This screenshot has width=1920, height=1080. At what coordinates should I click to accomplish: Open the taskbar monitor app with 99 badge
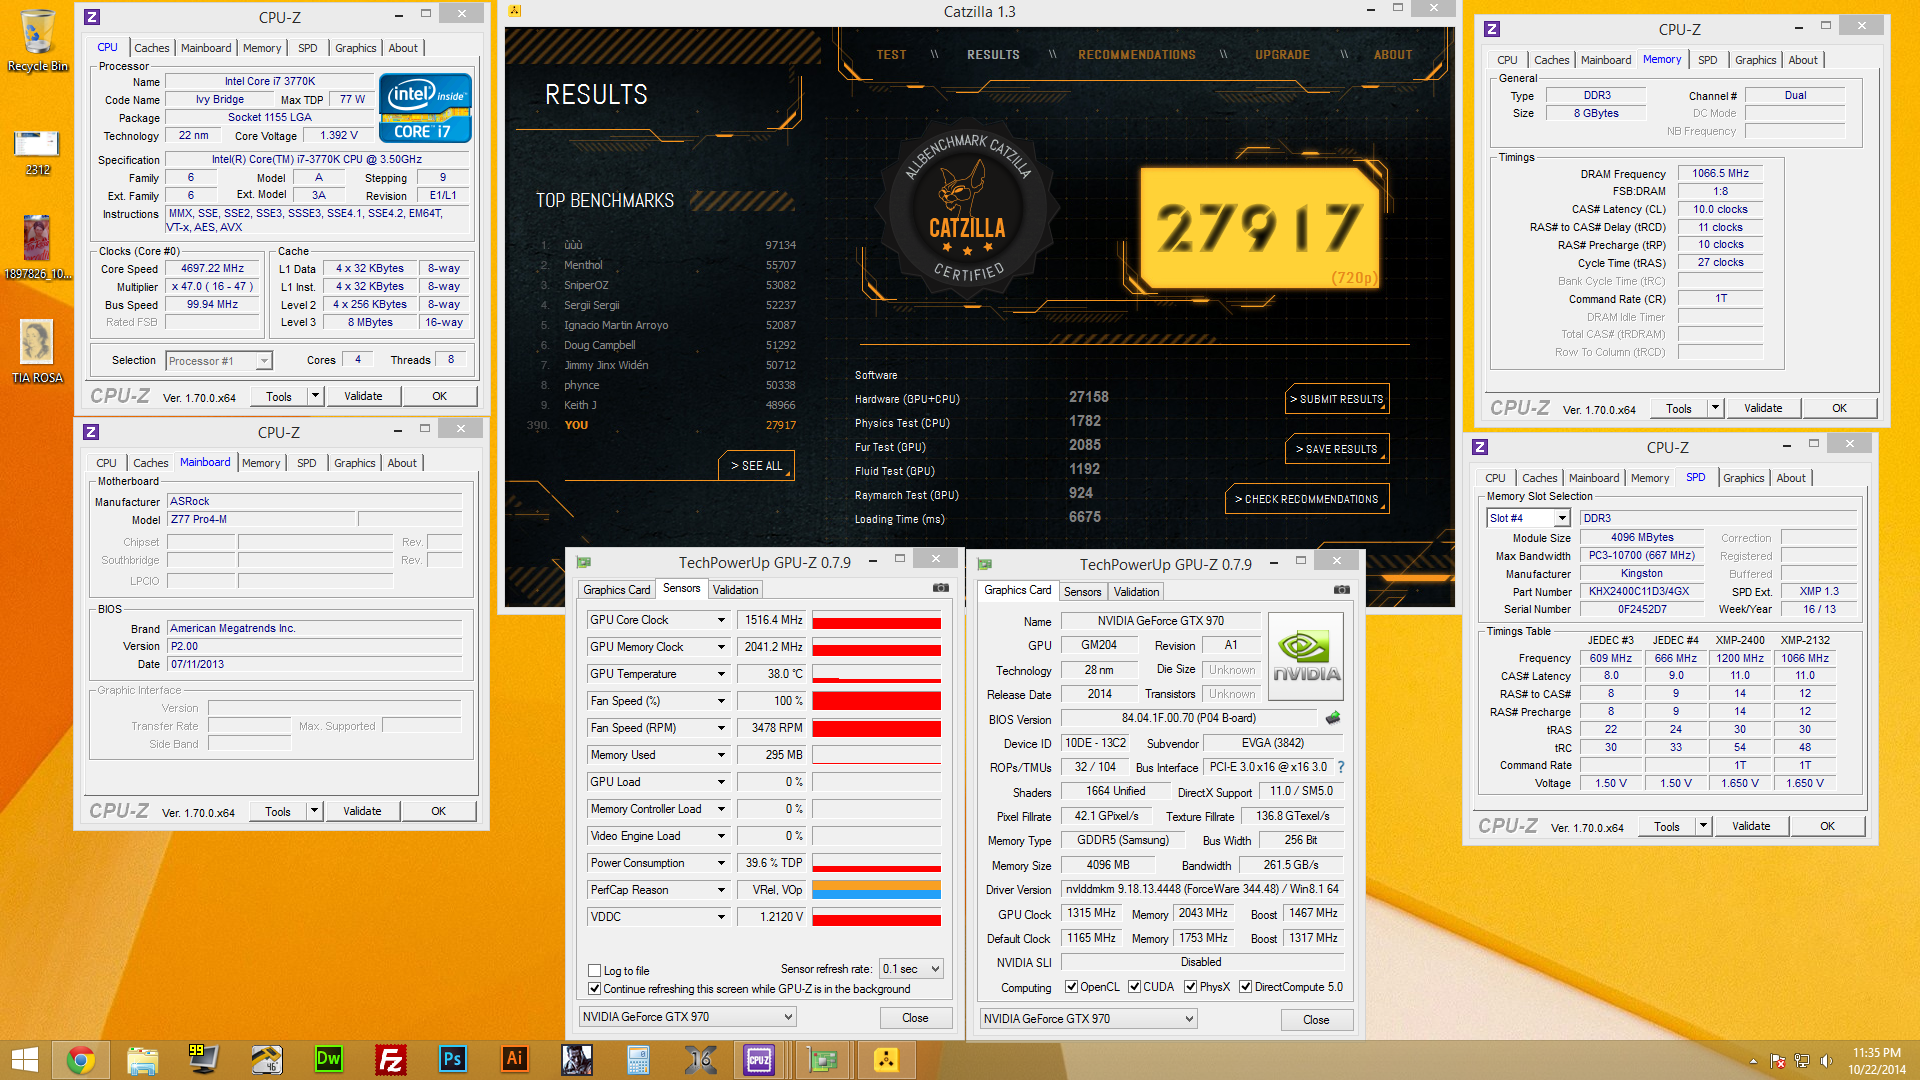204,1059
